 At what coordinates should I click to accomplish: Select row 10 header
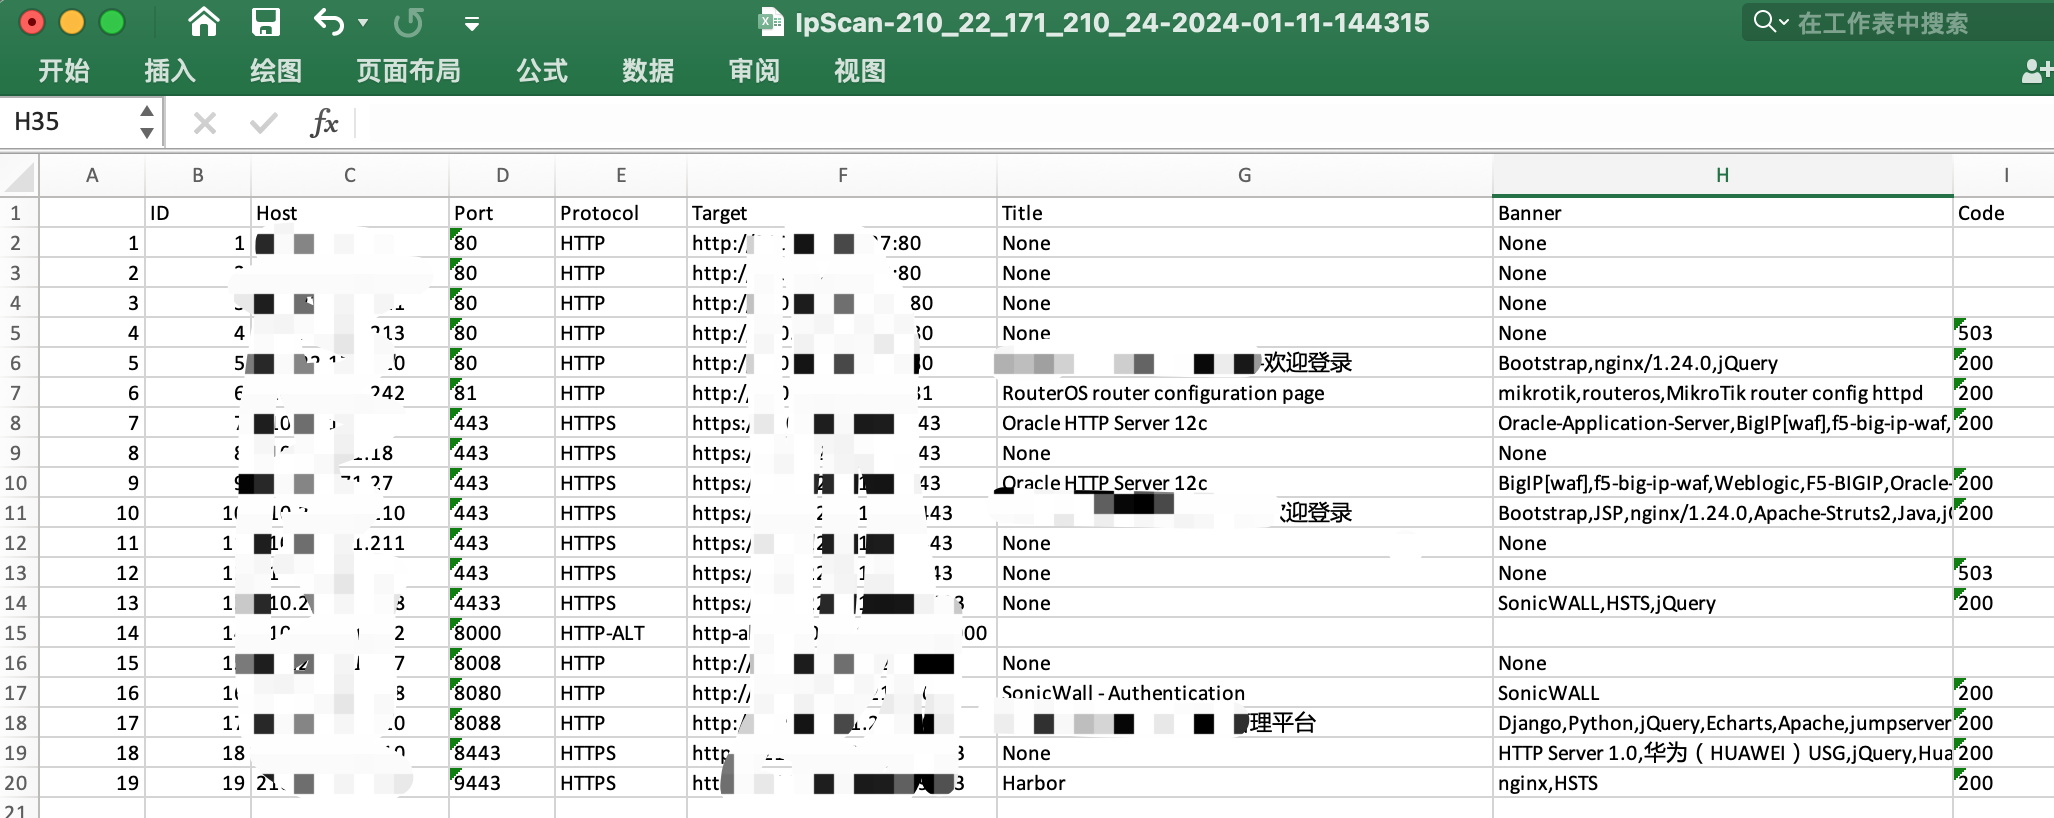point(16,483)
